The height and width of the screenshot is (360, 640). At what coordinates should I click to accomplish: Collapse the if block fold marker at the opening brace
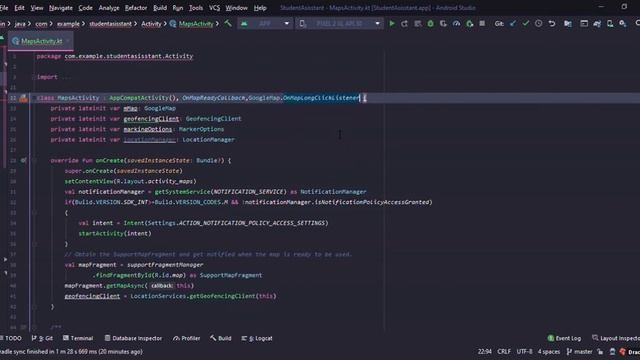click(x=34, y=213)
